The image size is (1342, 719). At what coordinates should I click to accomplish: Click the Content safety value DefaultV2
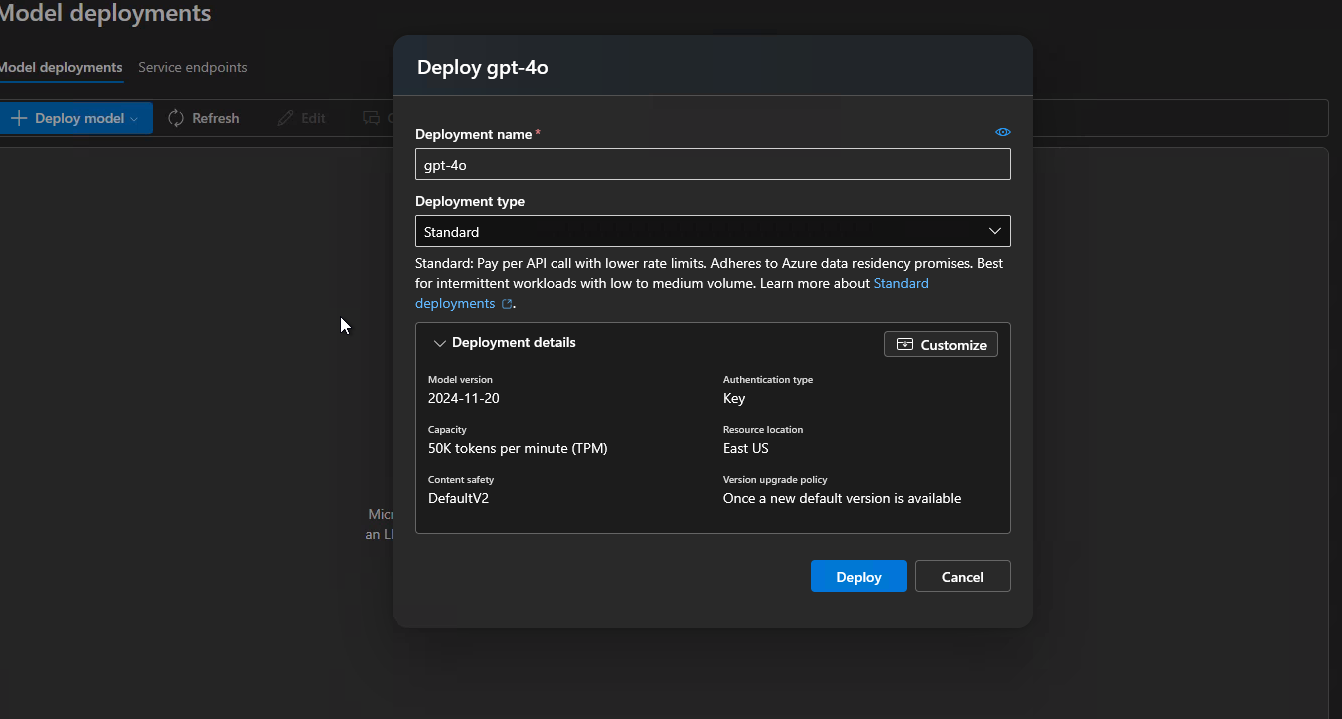click(x=458, y=498)
